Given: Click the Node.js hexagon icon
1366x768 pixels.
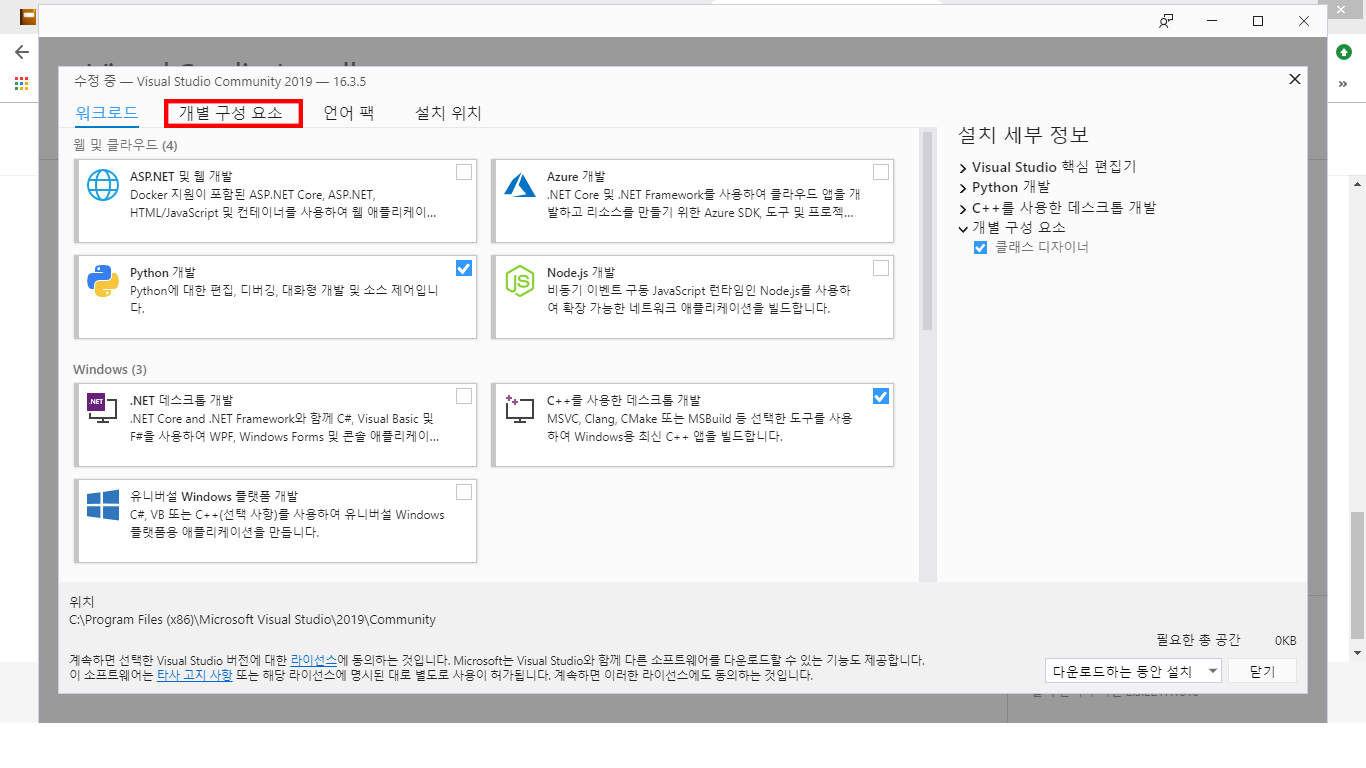Looking at the screenshot, I should 520,282.
